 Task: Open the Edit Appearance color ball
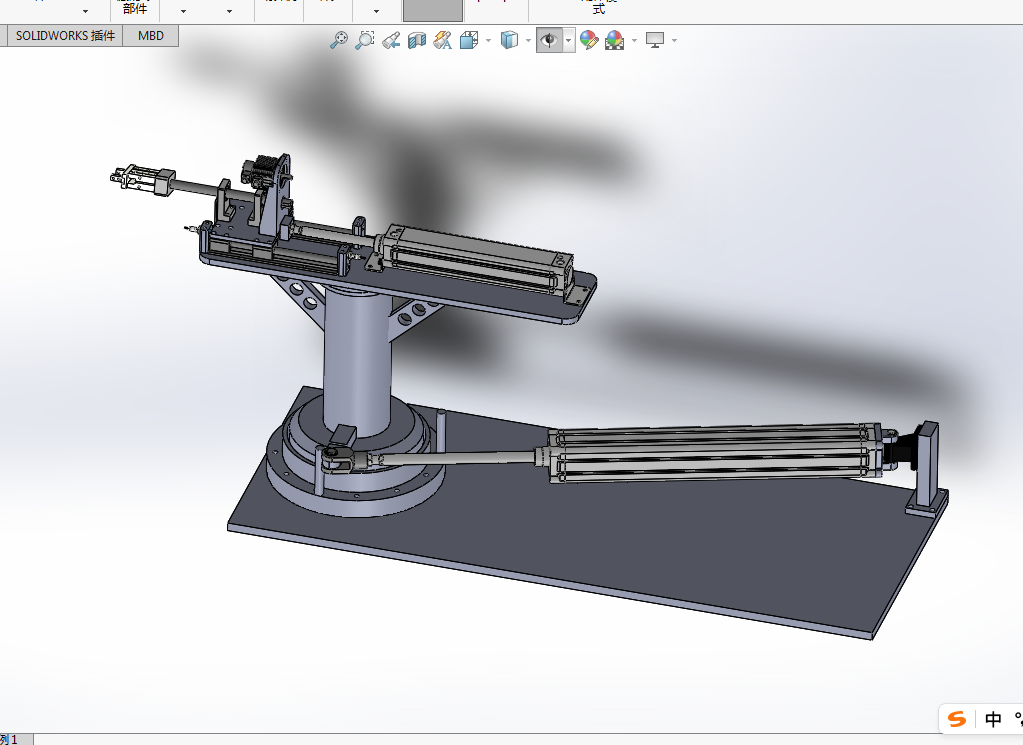point(589,40)
